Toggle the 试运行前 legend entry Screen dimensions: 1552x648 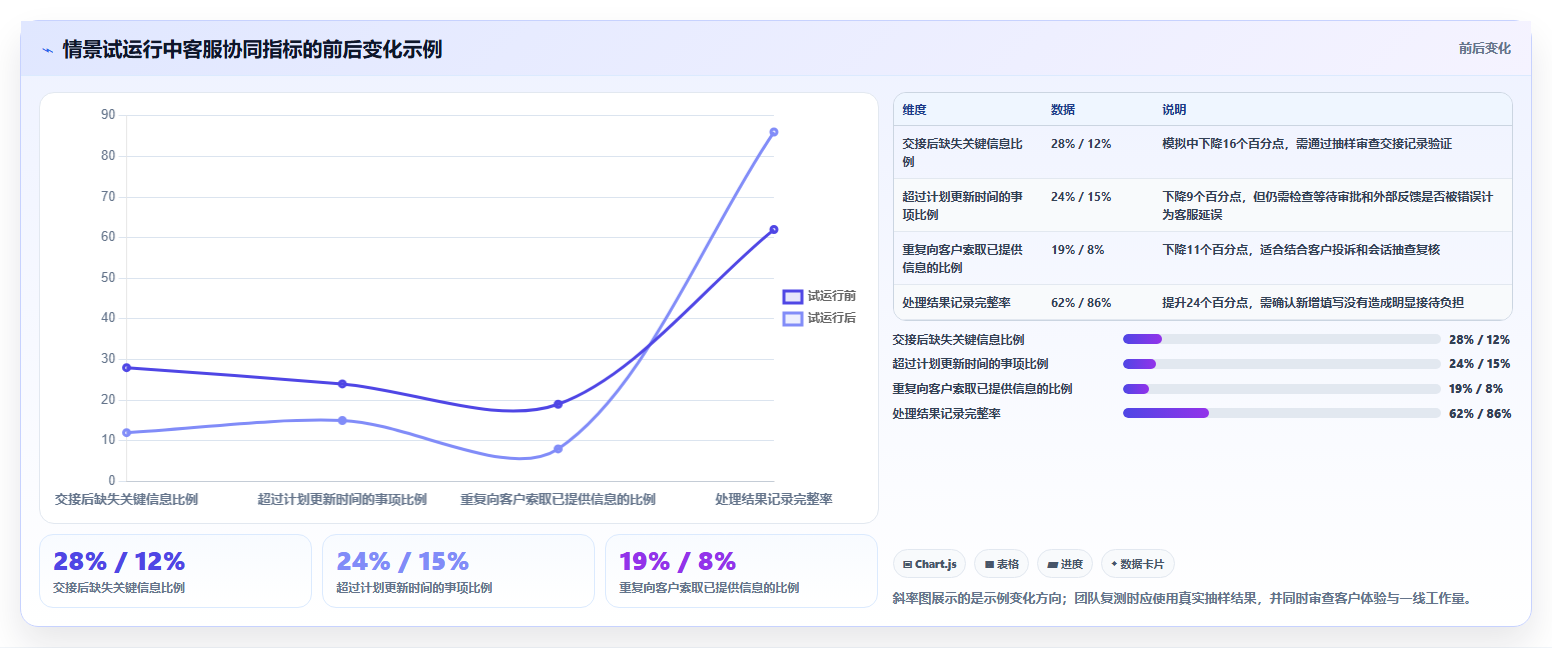click(x=819, y=296)
